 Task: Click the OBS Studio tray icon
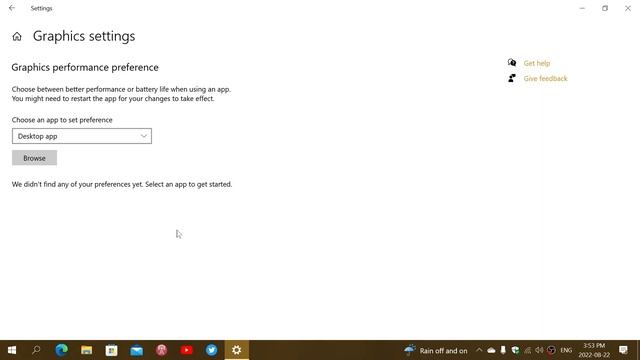[x=551, y=350]
